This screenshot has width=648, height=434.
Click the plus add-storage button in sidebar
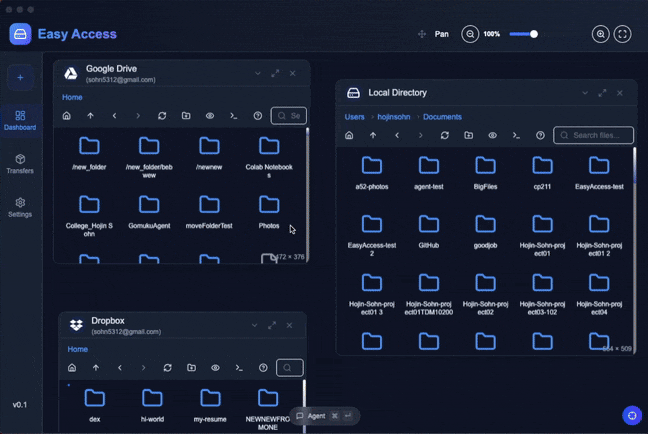pos(20,78)
